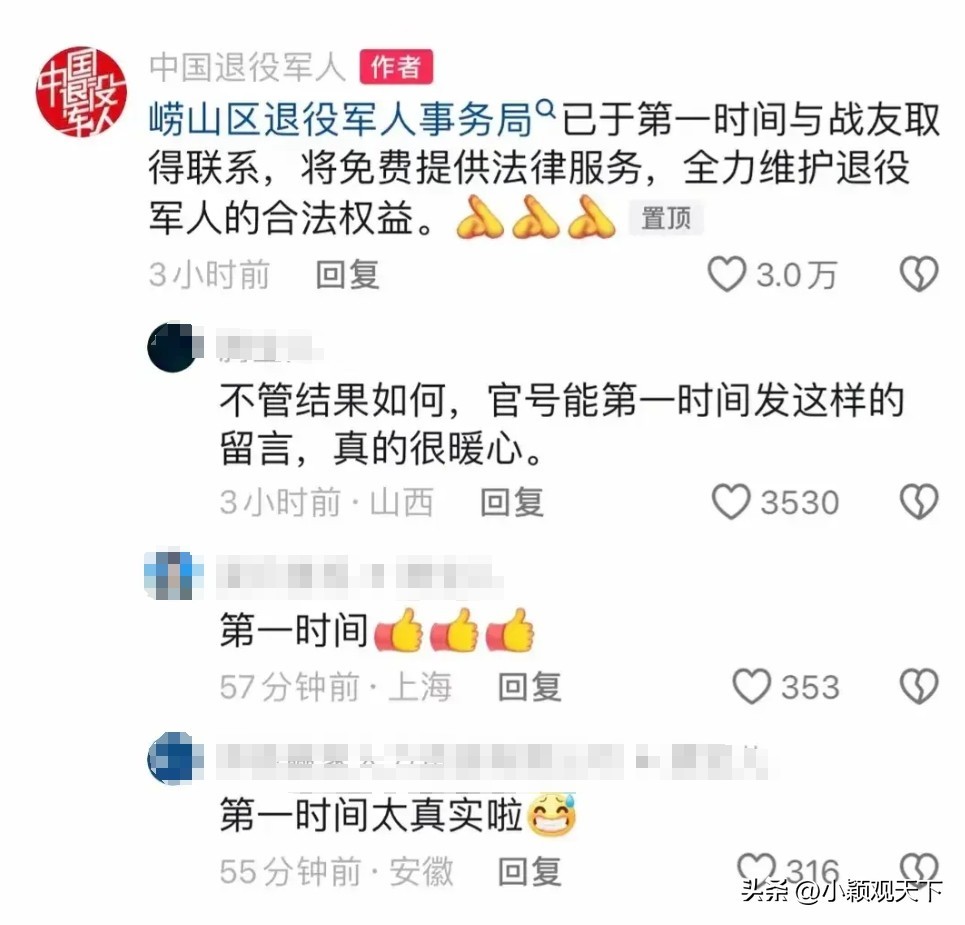This screenshot has height=925, width=965.
Task: Dislike the pinned author comment
Action: [919, 274]
